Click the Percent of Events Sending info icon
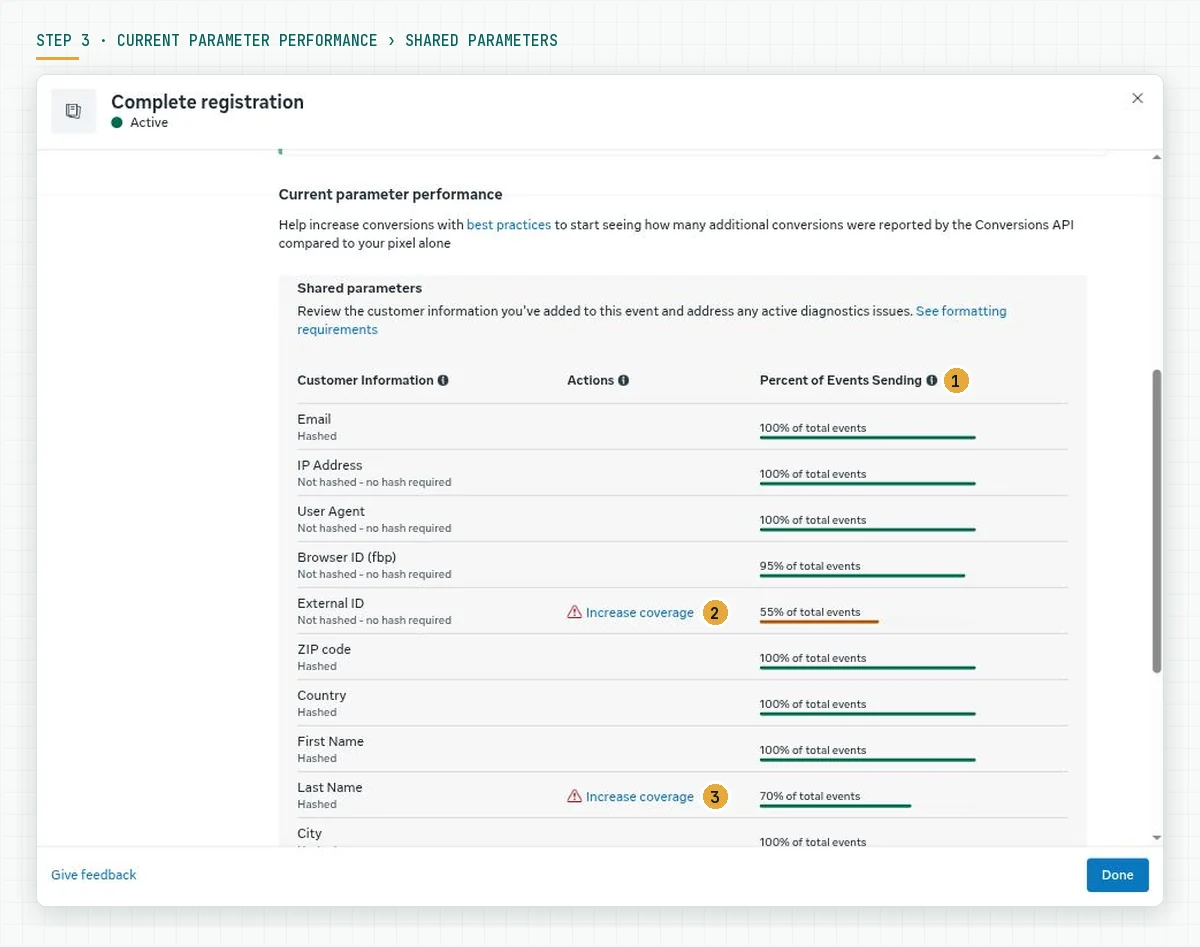The width and height of the screenshot is (1200, 947). click(x=931, y=381)
